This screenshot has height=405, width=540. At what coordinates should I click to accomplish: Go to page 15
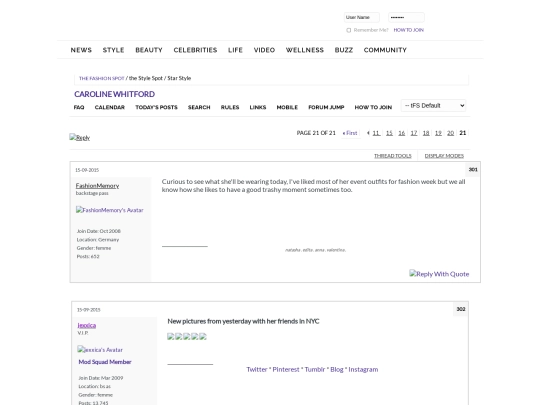click(389, 133)
